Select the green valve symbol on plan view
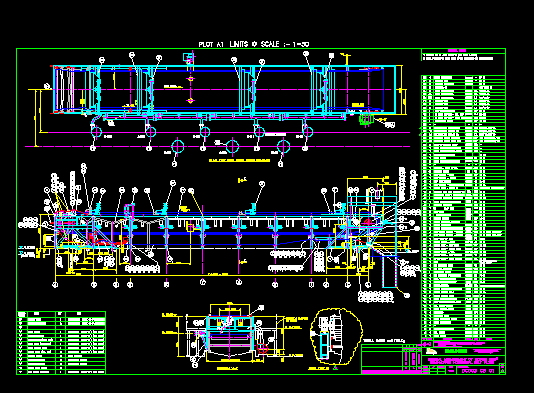 point(366,119)
